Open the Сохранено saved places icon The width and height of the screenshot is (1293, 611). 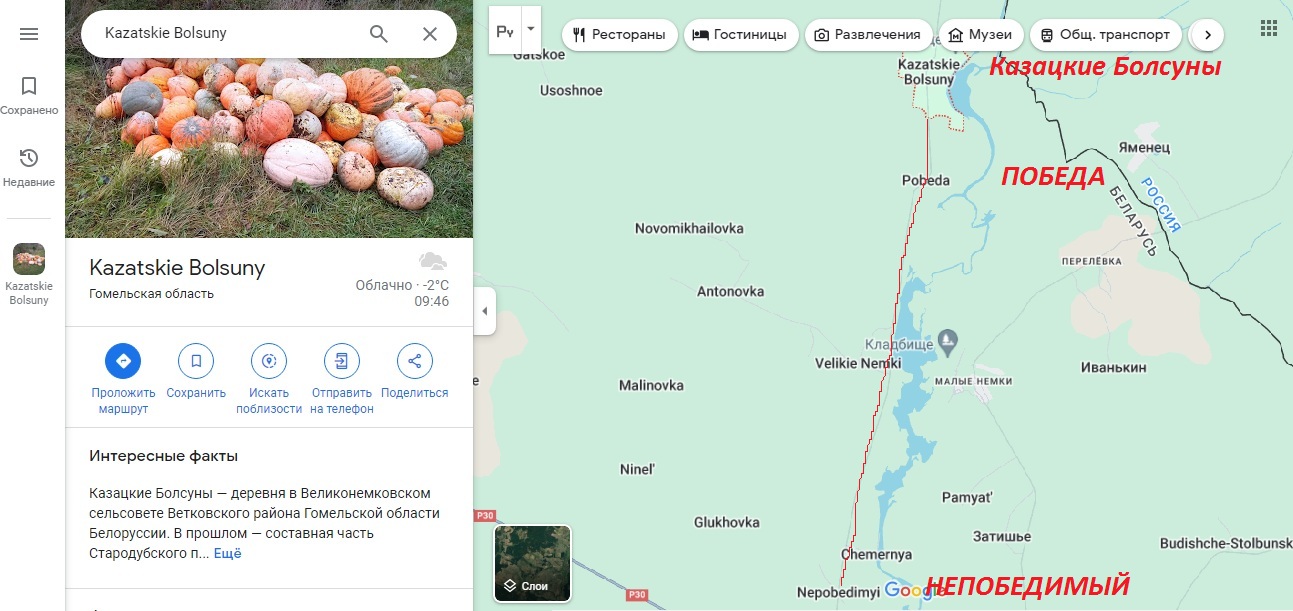pyautogui.click(x=29, y=86)
